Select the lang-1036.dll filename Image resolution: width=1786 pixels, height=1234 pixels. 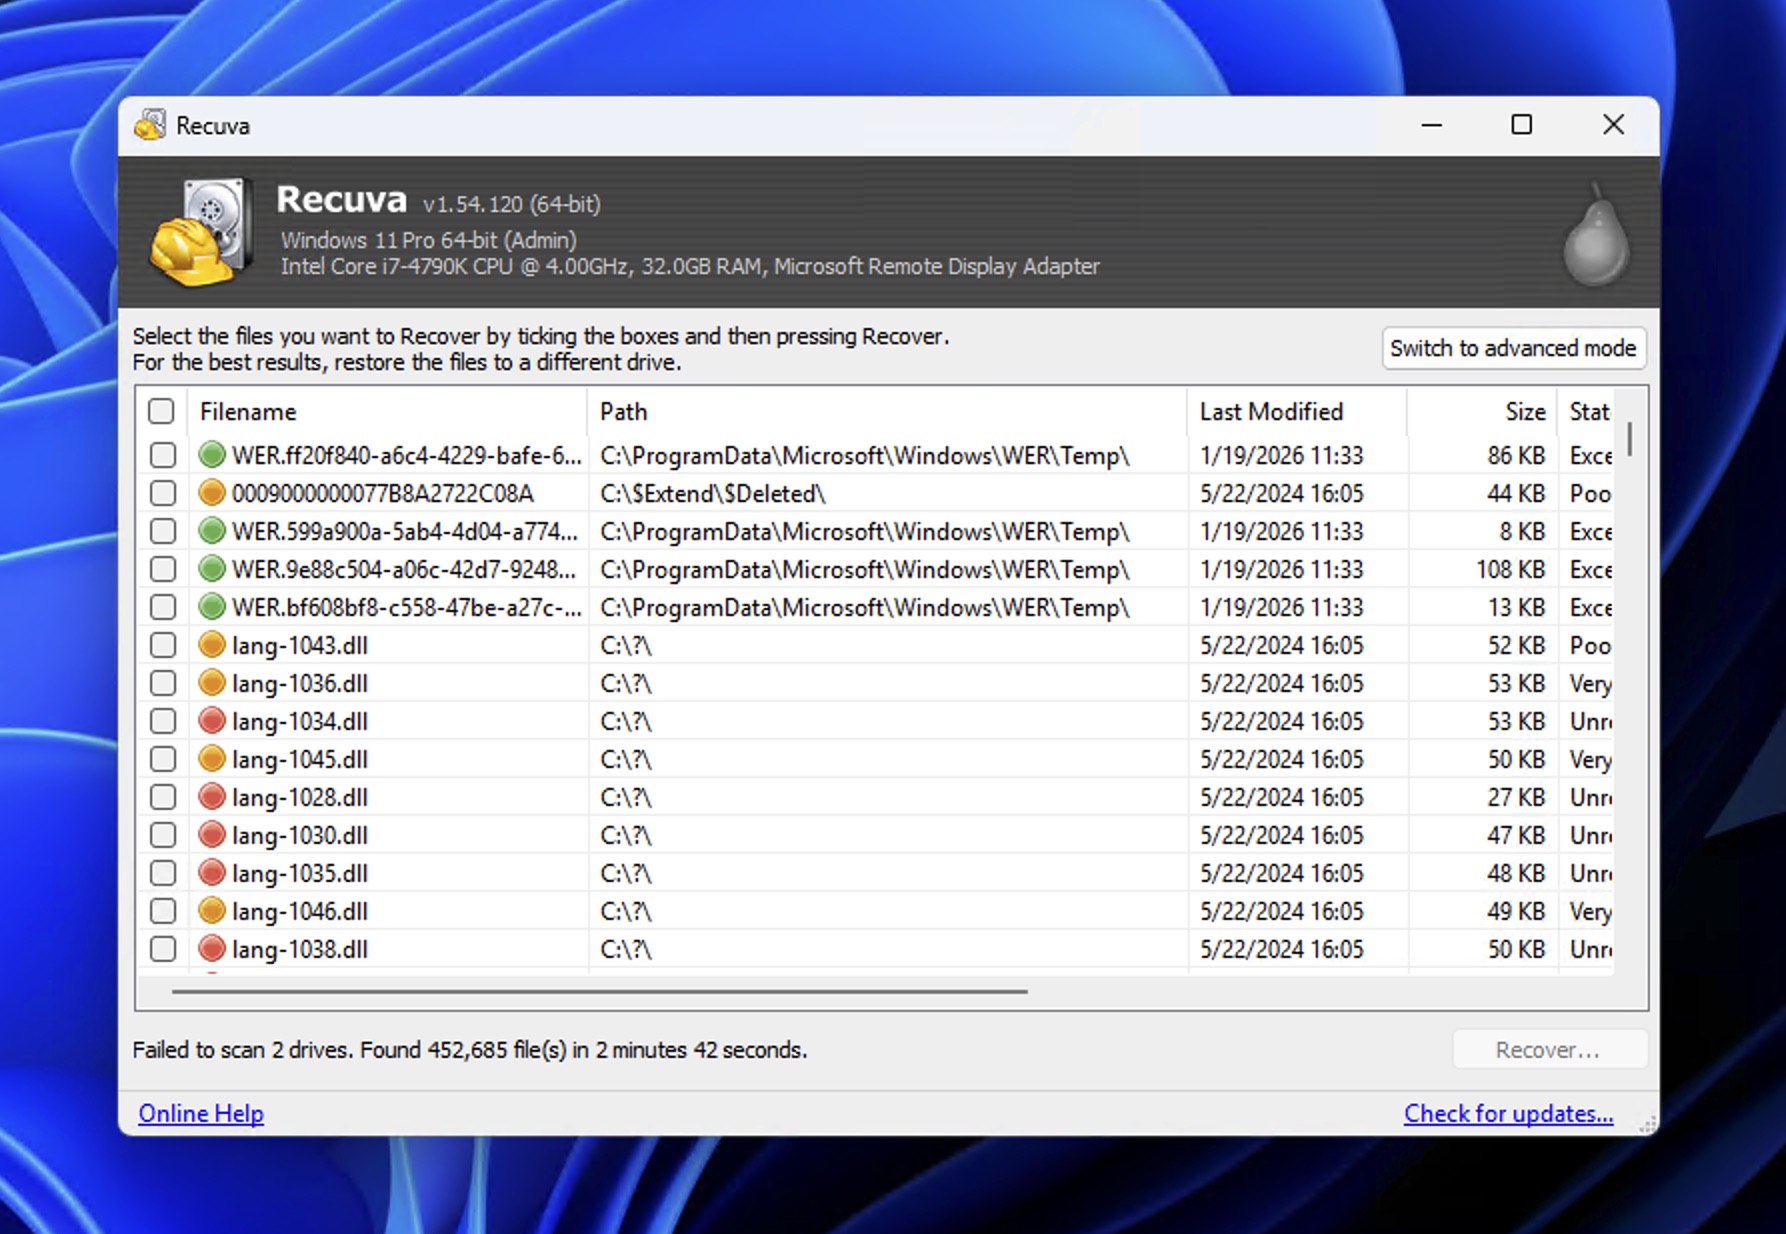coord(300,683)
